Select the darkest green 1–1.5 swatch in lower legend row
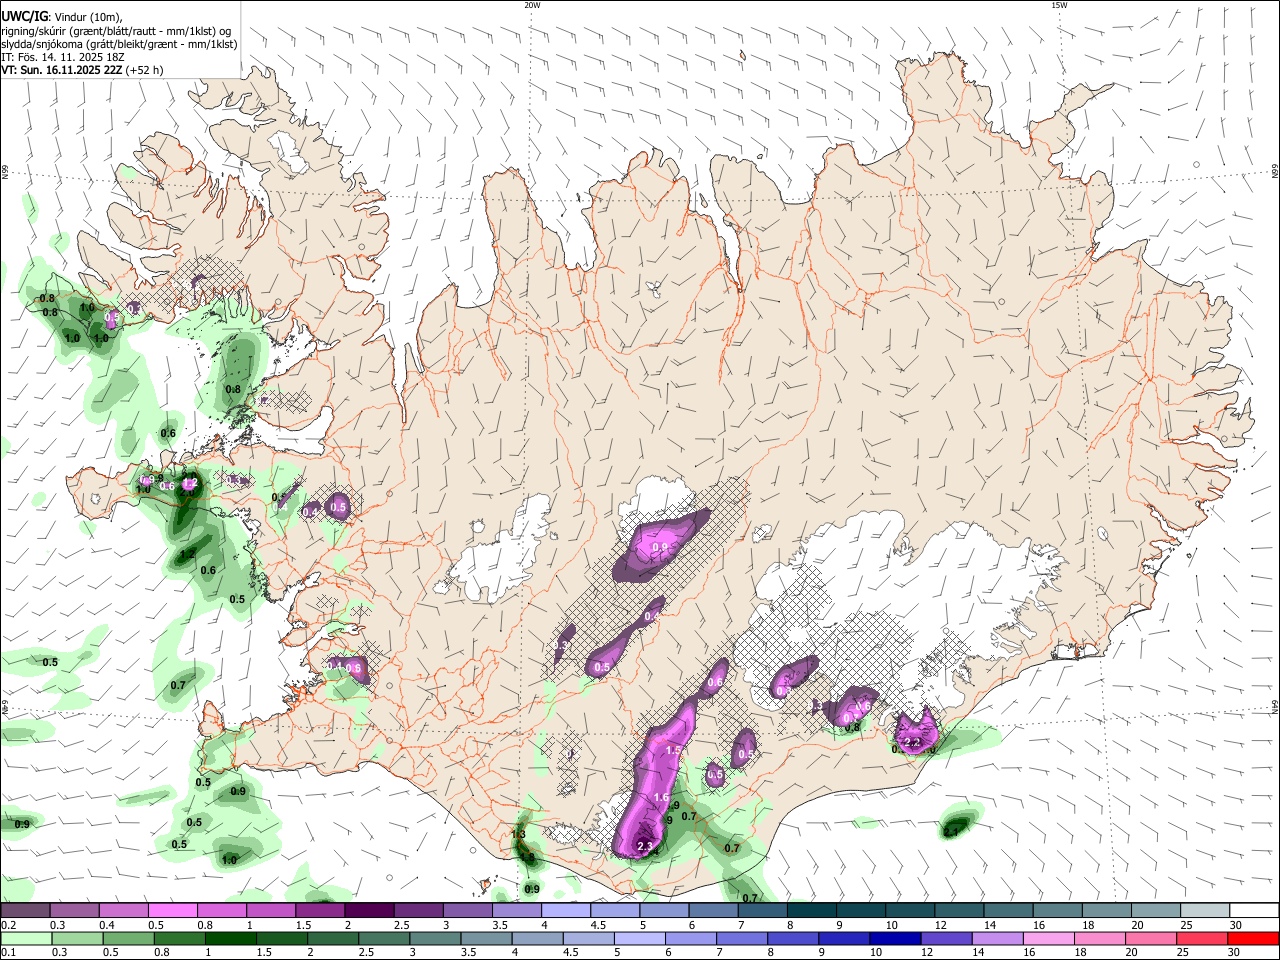 pos(230,938)
